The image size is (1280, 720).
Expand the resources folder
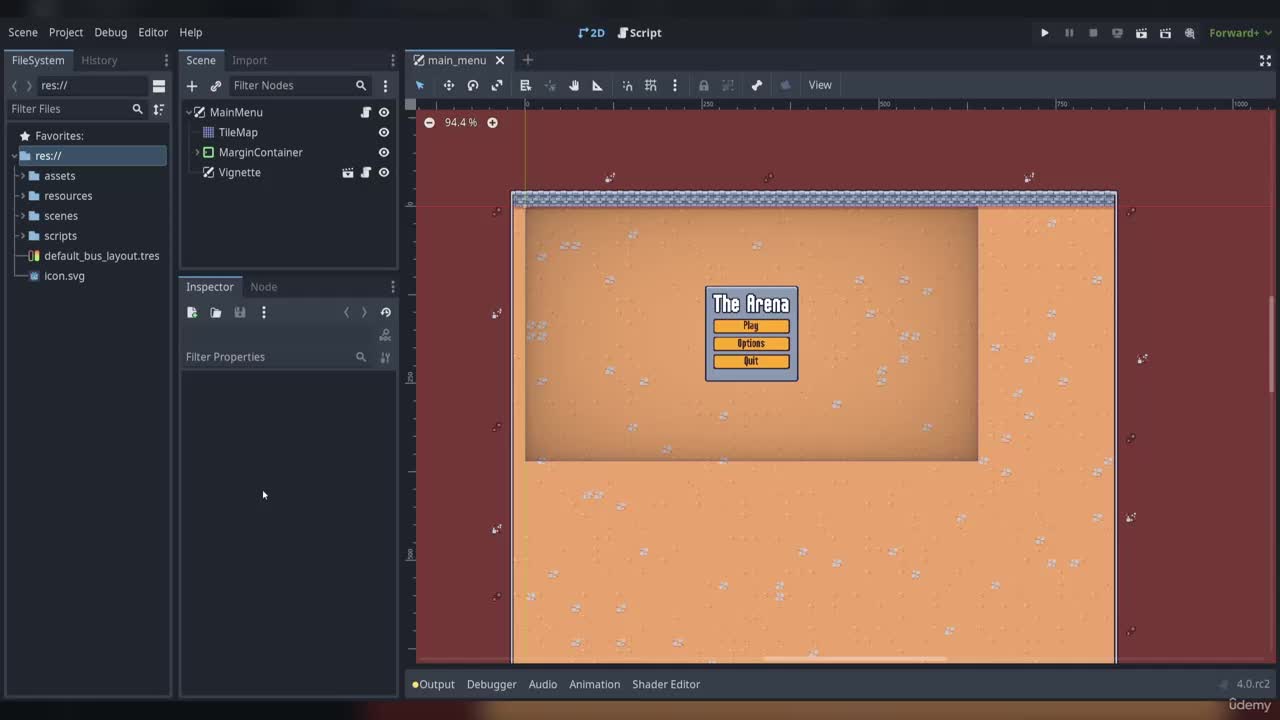pyautogui.click(x=22, y=196)
